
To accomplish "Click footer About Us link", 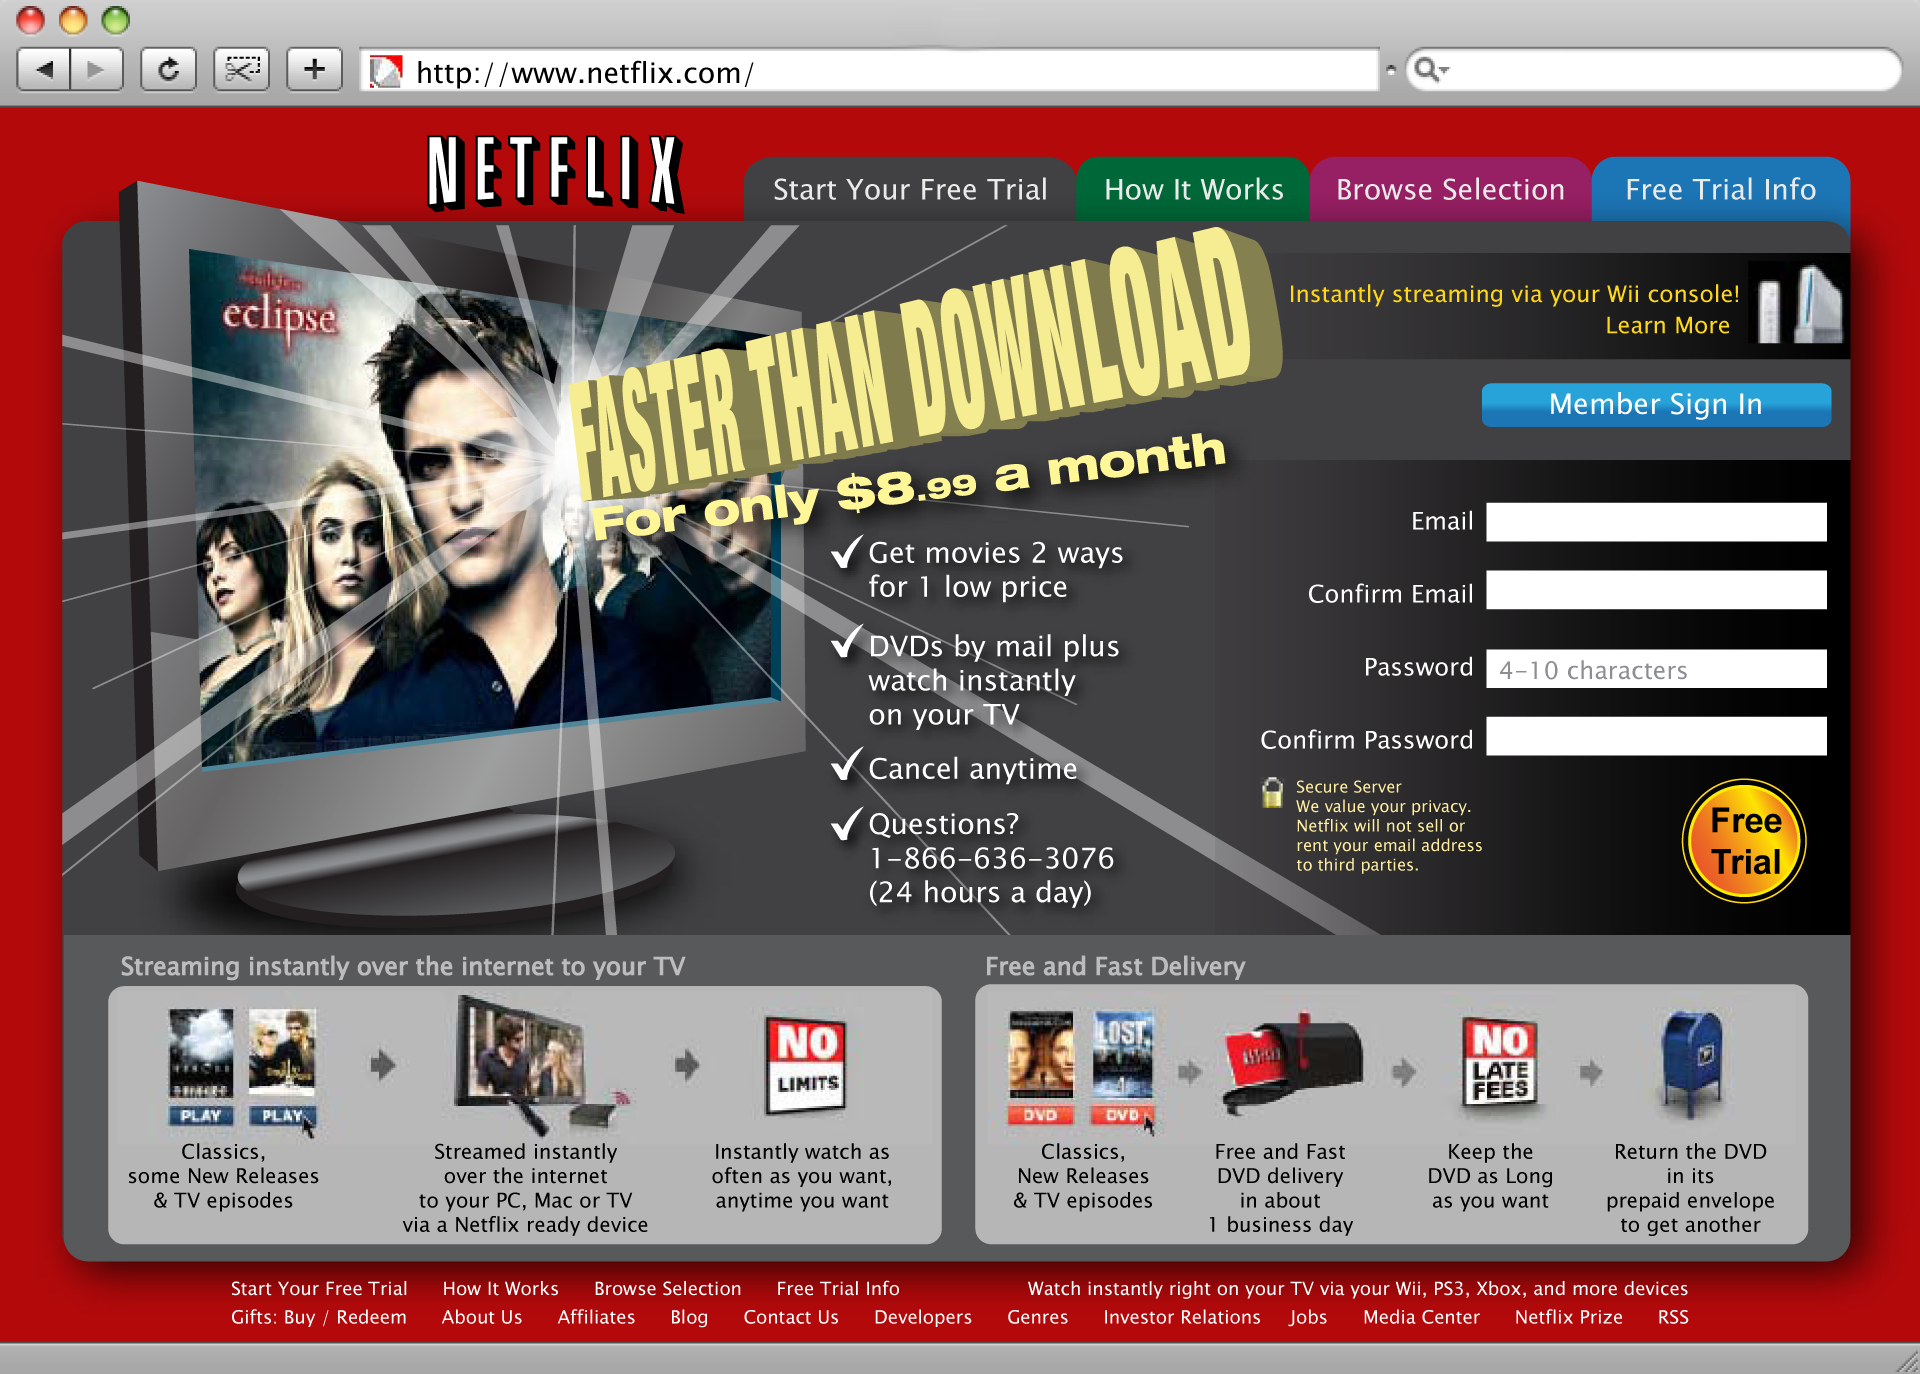I will click(482, 1317).
